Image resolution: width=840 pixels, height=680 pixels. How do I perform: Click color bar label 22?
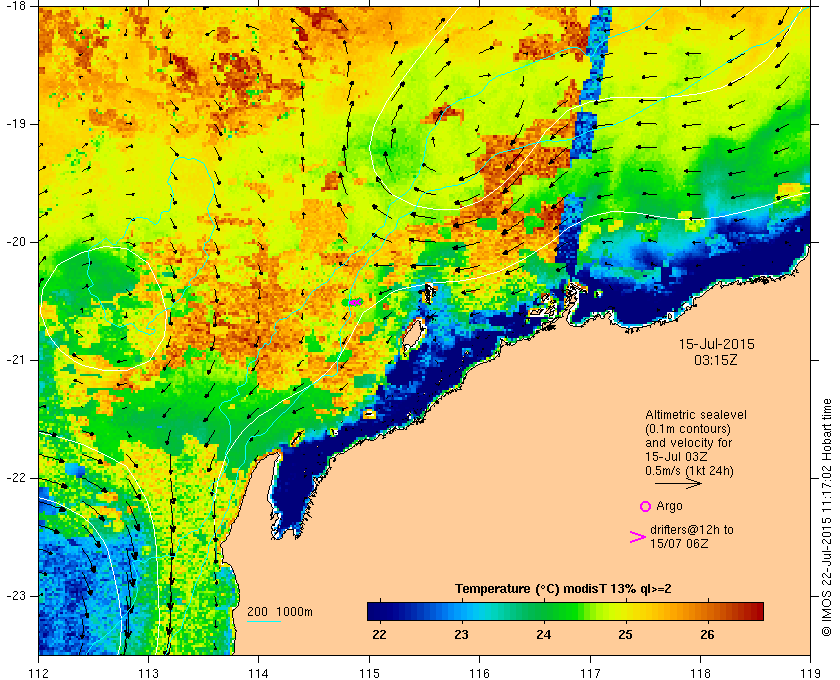click(379, 635)
